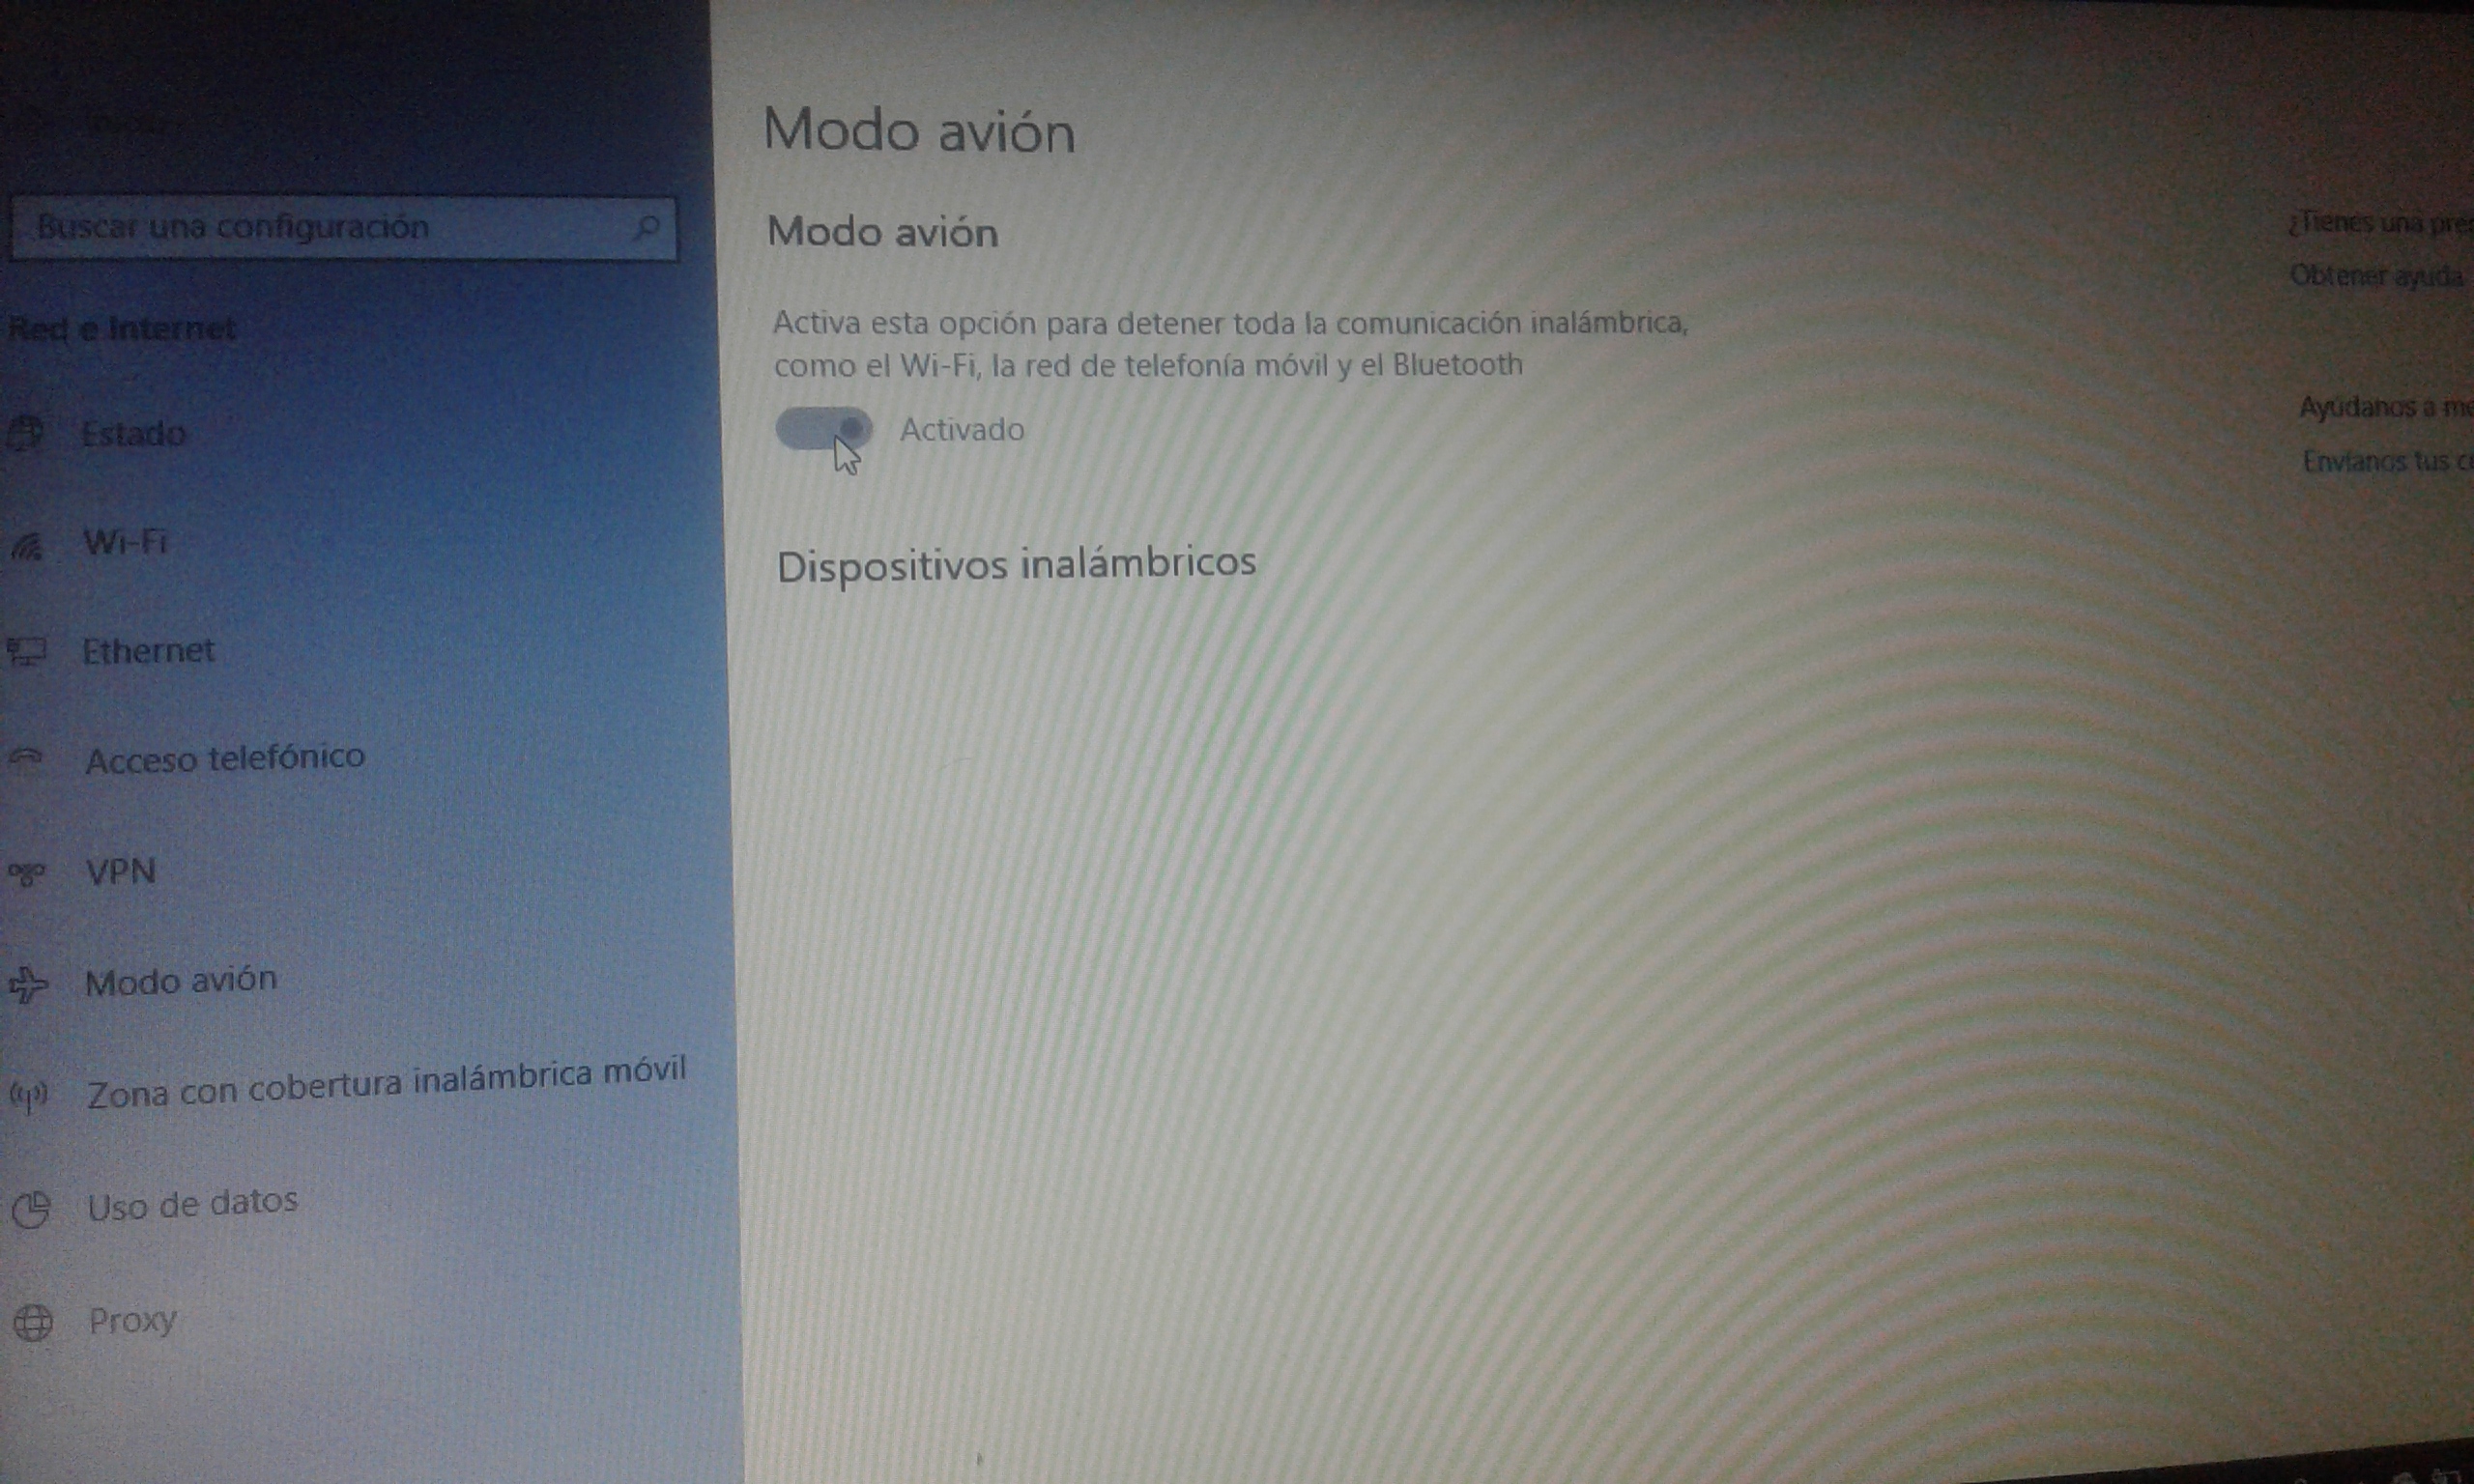Click the mobile hotspot antenna icon
This screenshot has height=1484, width=2474.
(29, 1096)
